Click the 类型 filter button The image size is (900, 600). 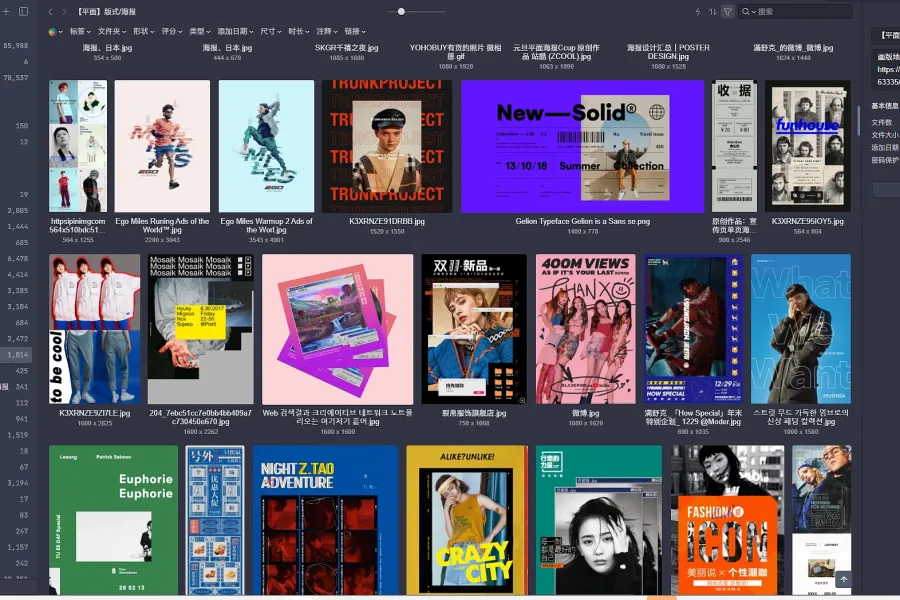[x=200, y=32]
